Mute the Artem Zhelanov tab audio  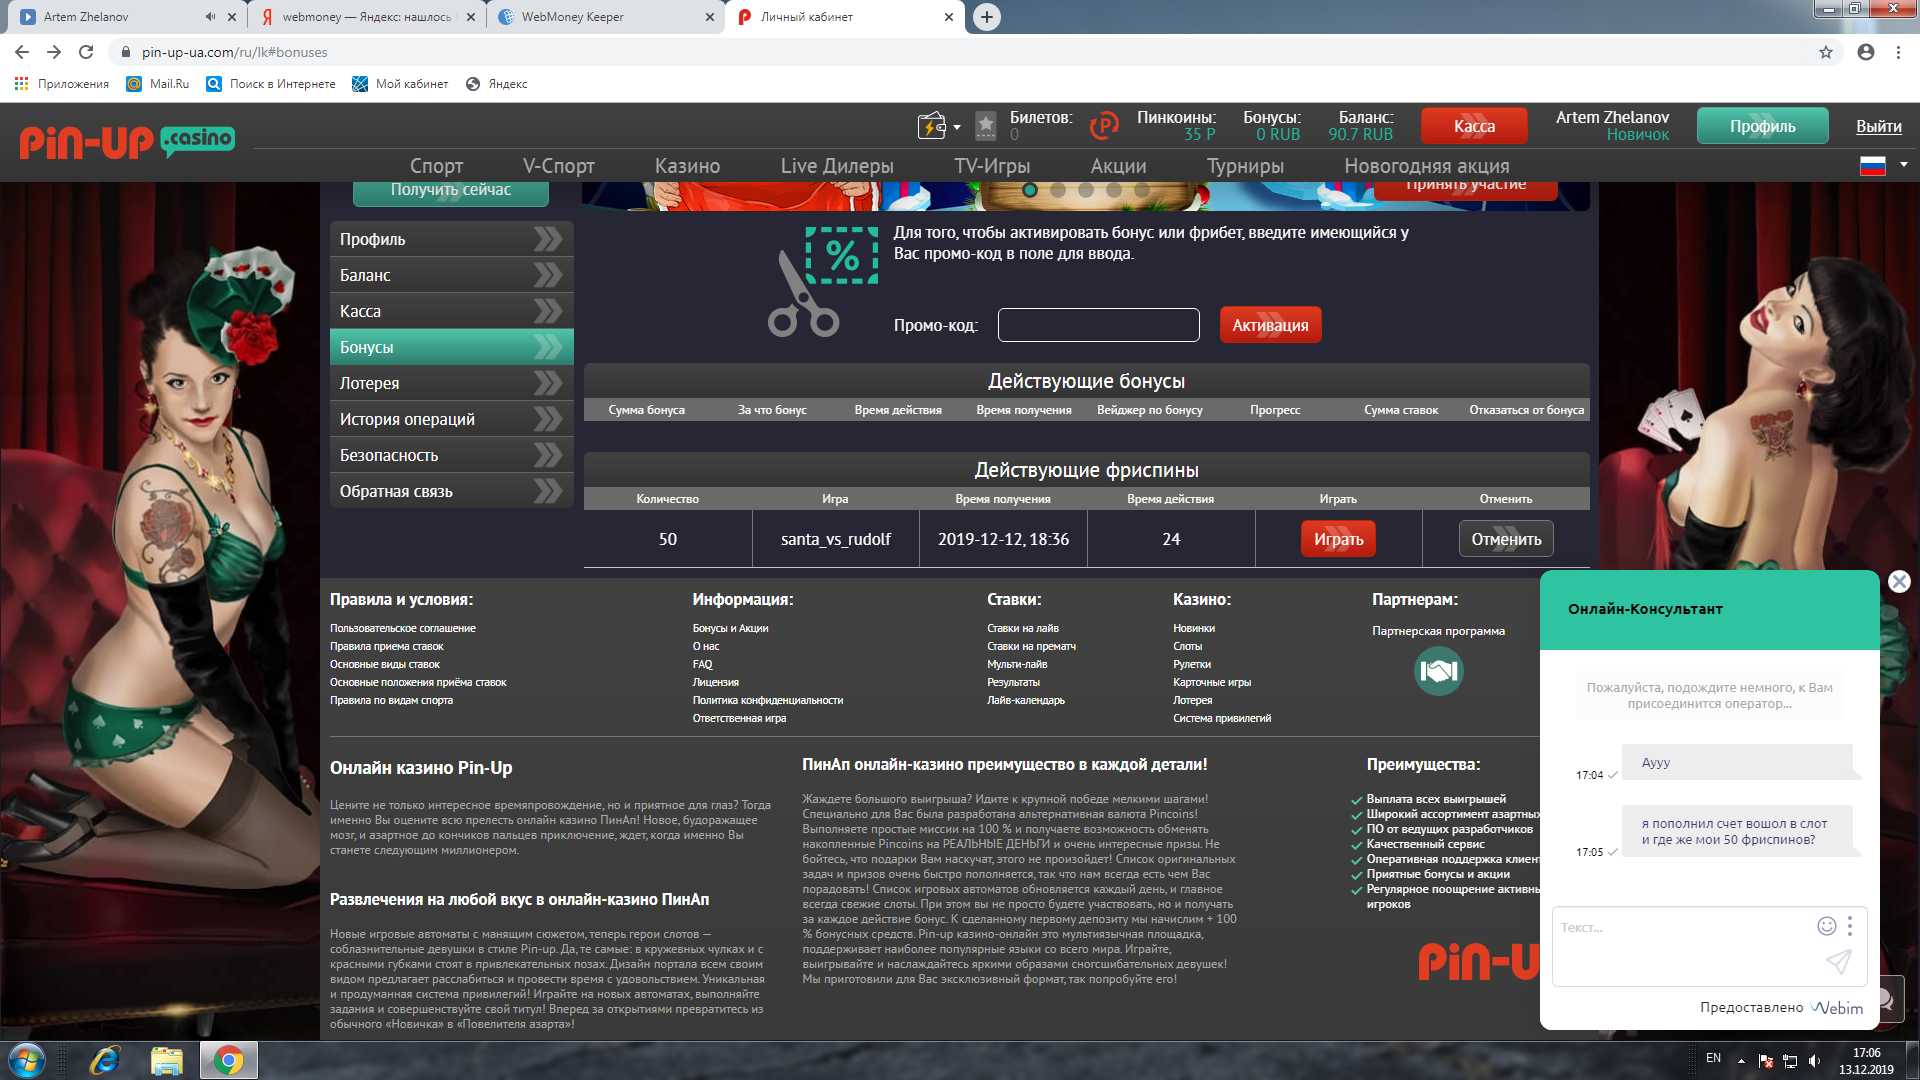point(210,17)
